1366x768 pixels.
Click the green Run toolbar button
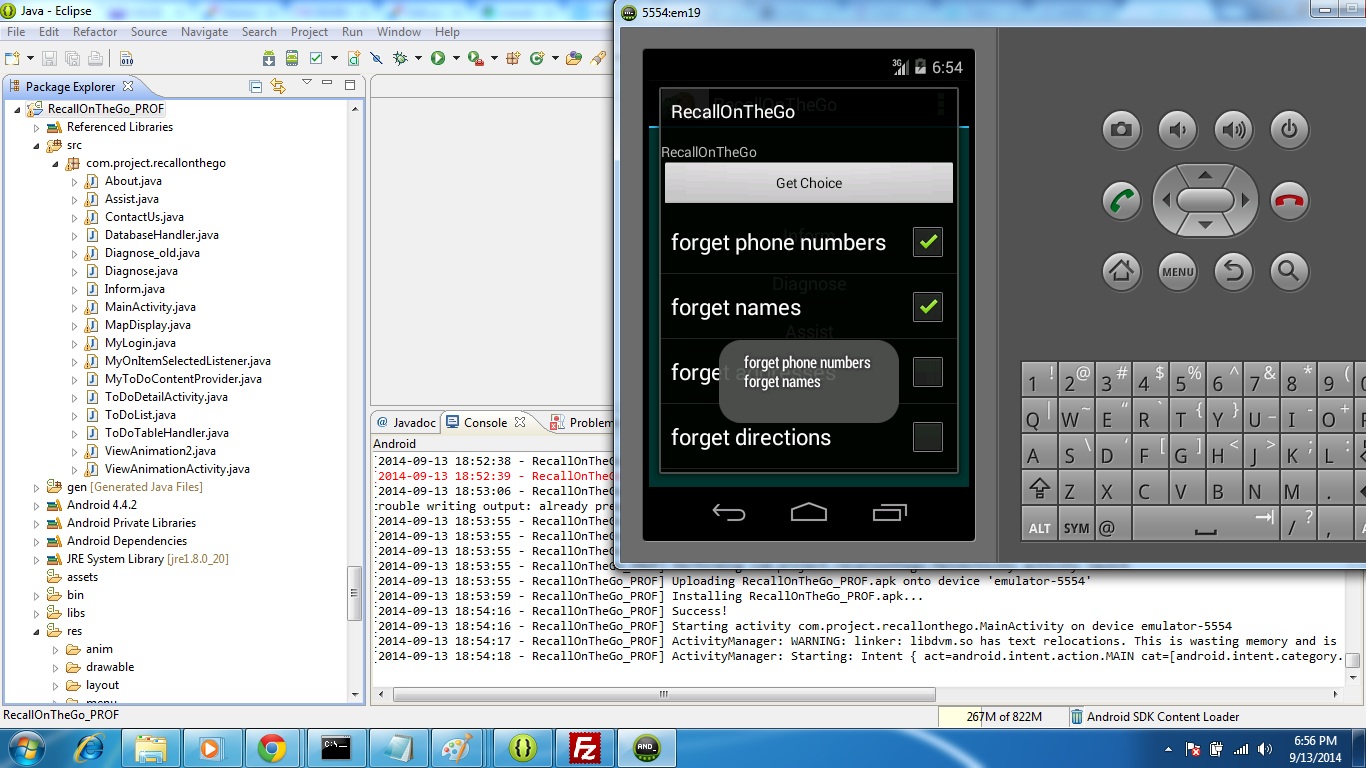(x=438, y=58)
